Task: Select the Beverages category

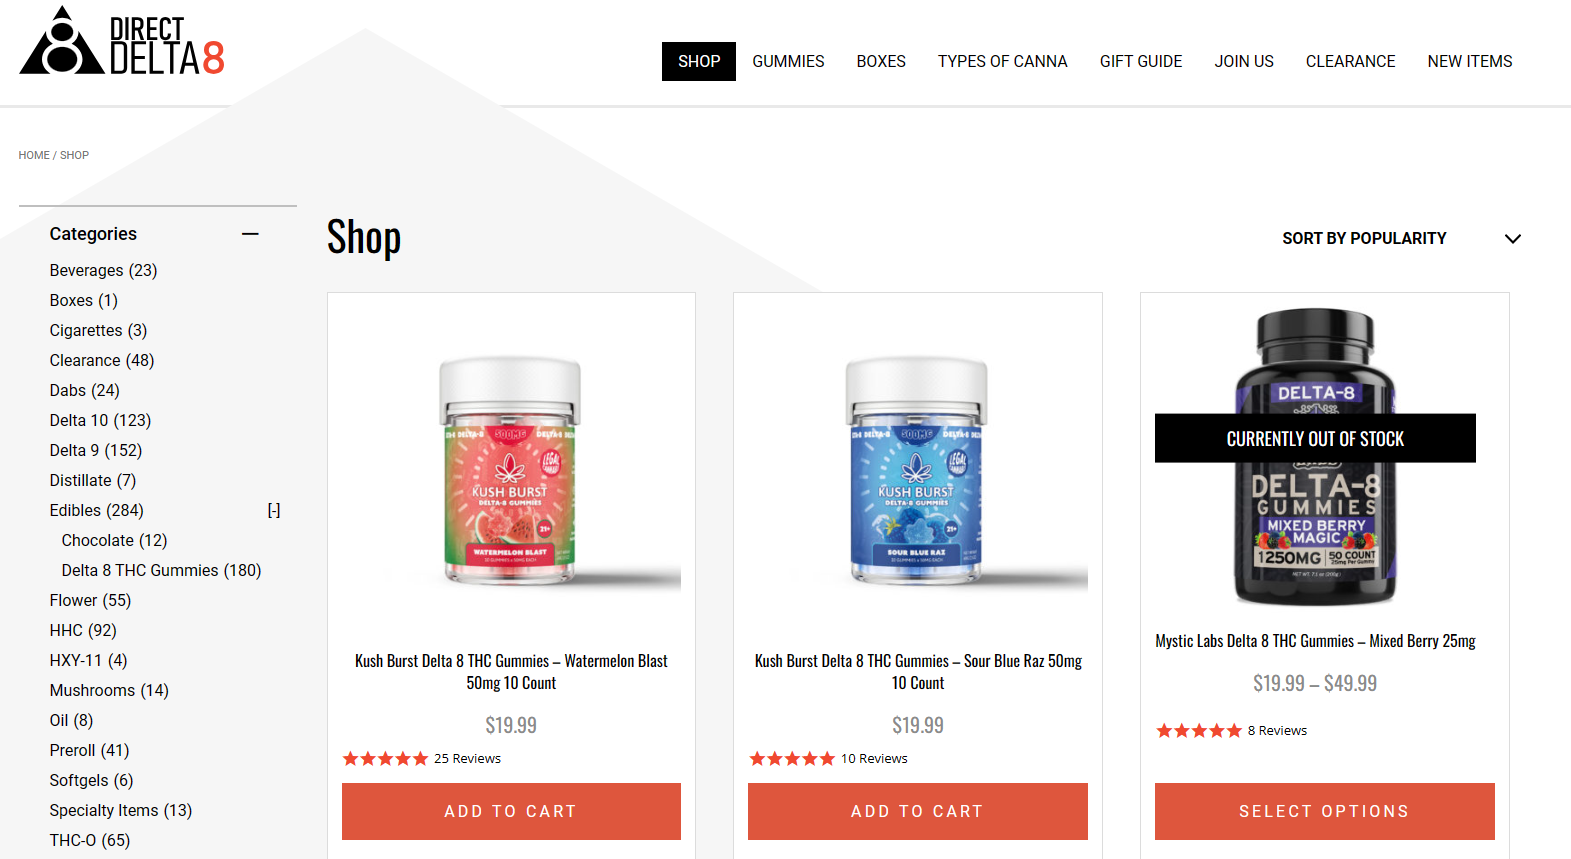Action: [103, 270]
